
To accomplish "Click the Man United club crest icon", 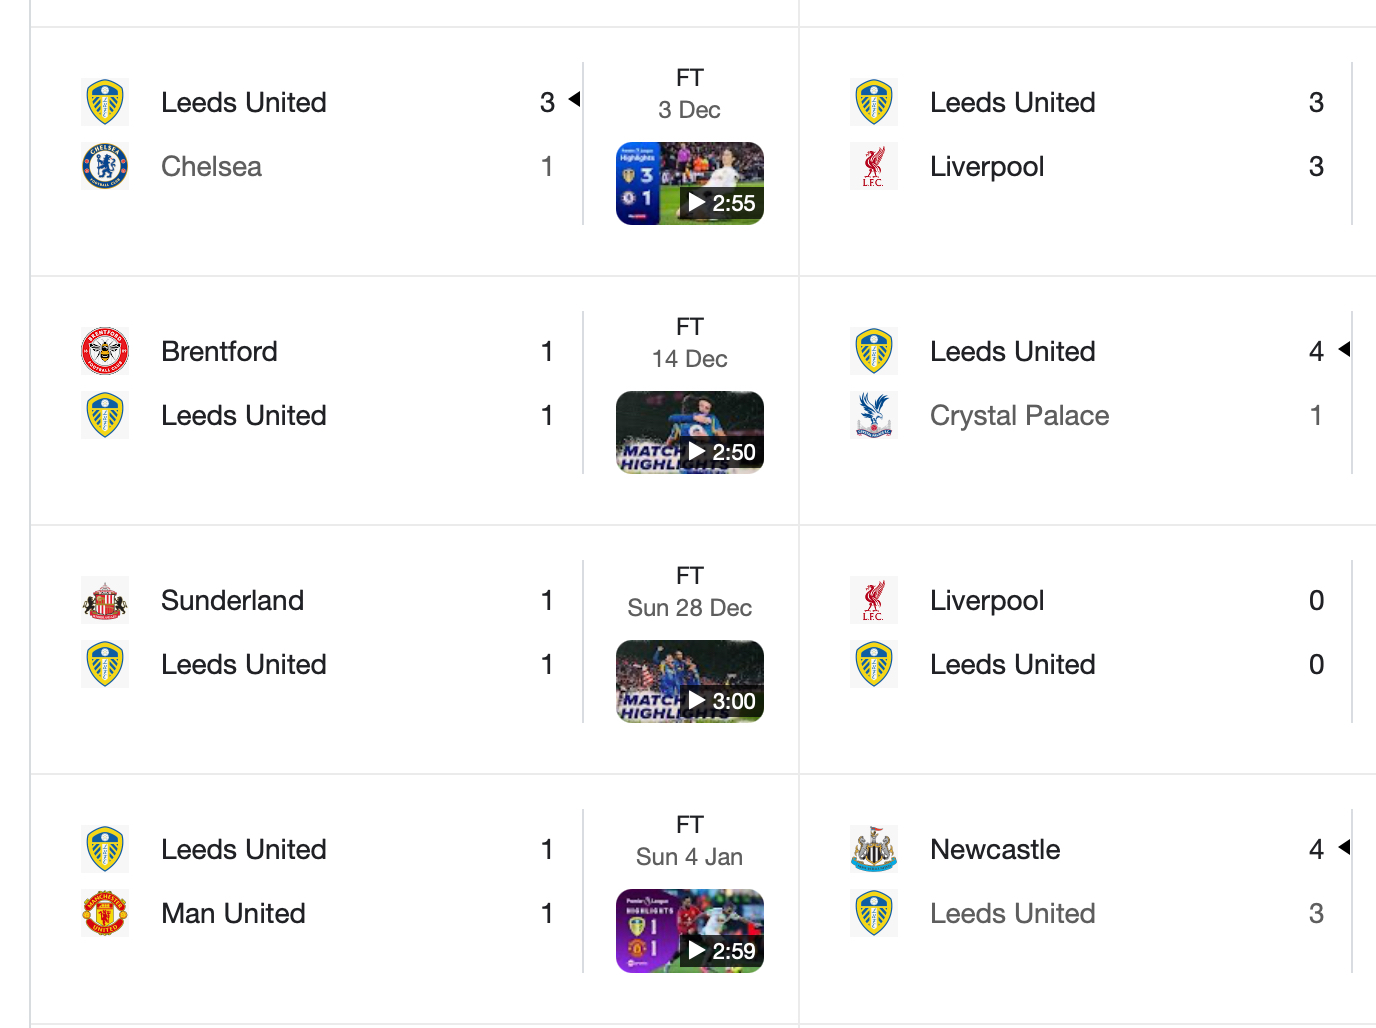I will [105, 914].
